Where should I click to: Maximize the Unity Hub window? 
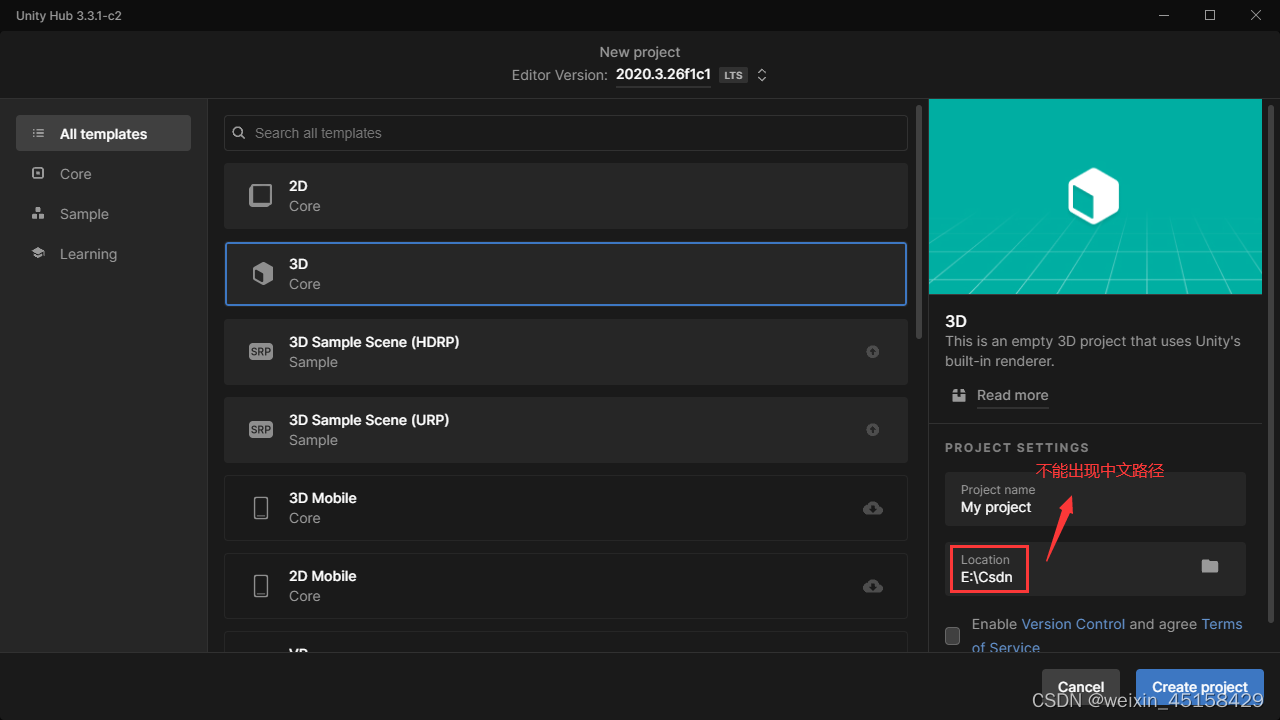point(1210,15)
